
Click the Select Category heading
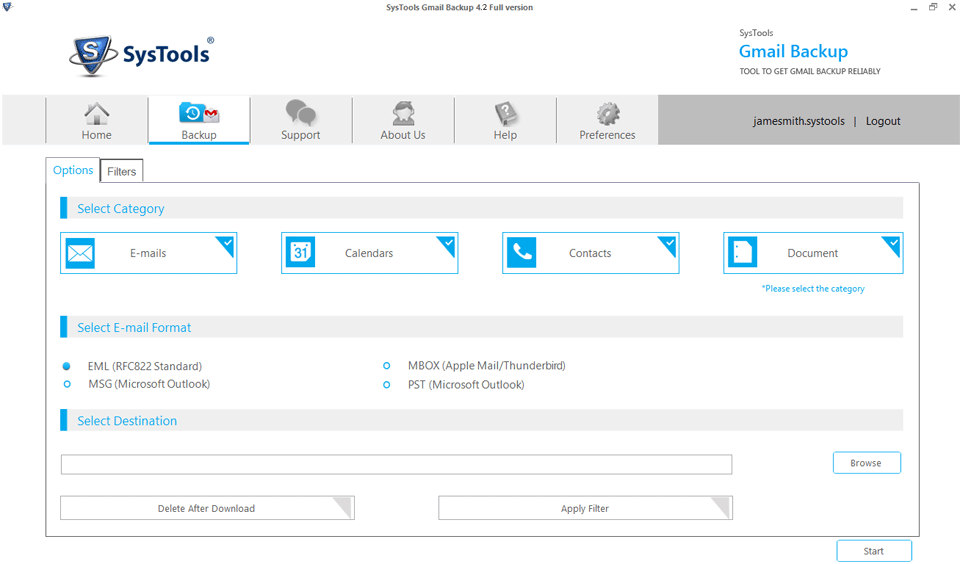[x=121, y=209]
